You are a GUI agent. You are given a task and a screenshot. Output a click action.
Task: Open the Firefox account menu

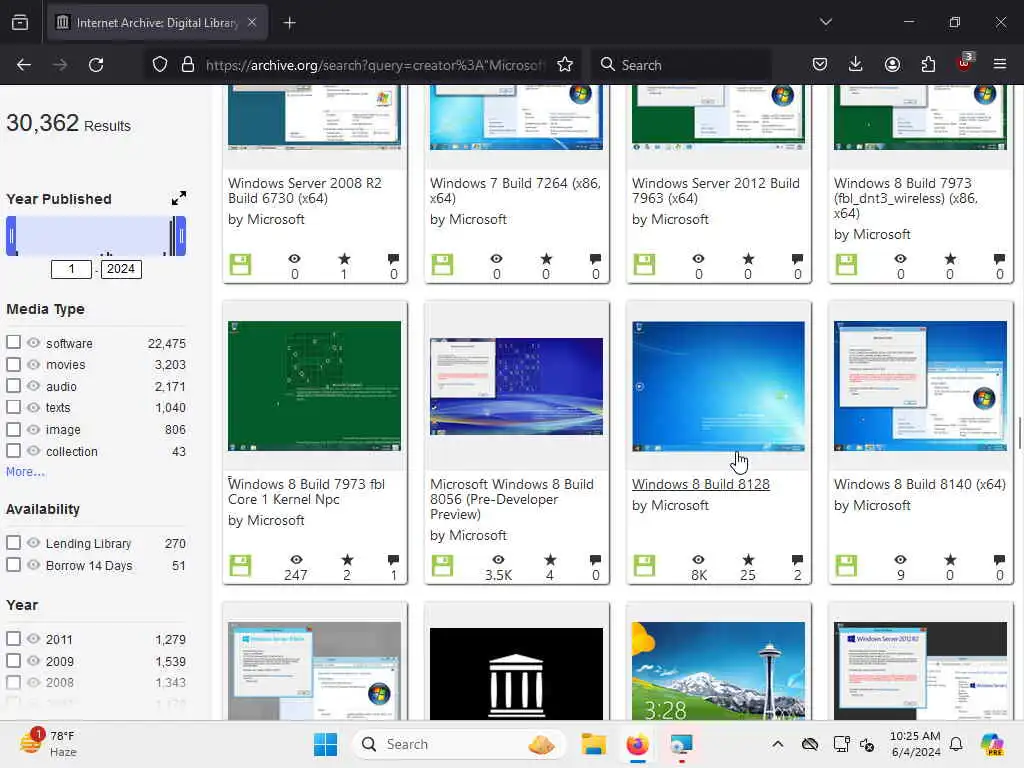pos(892,64)
